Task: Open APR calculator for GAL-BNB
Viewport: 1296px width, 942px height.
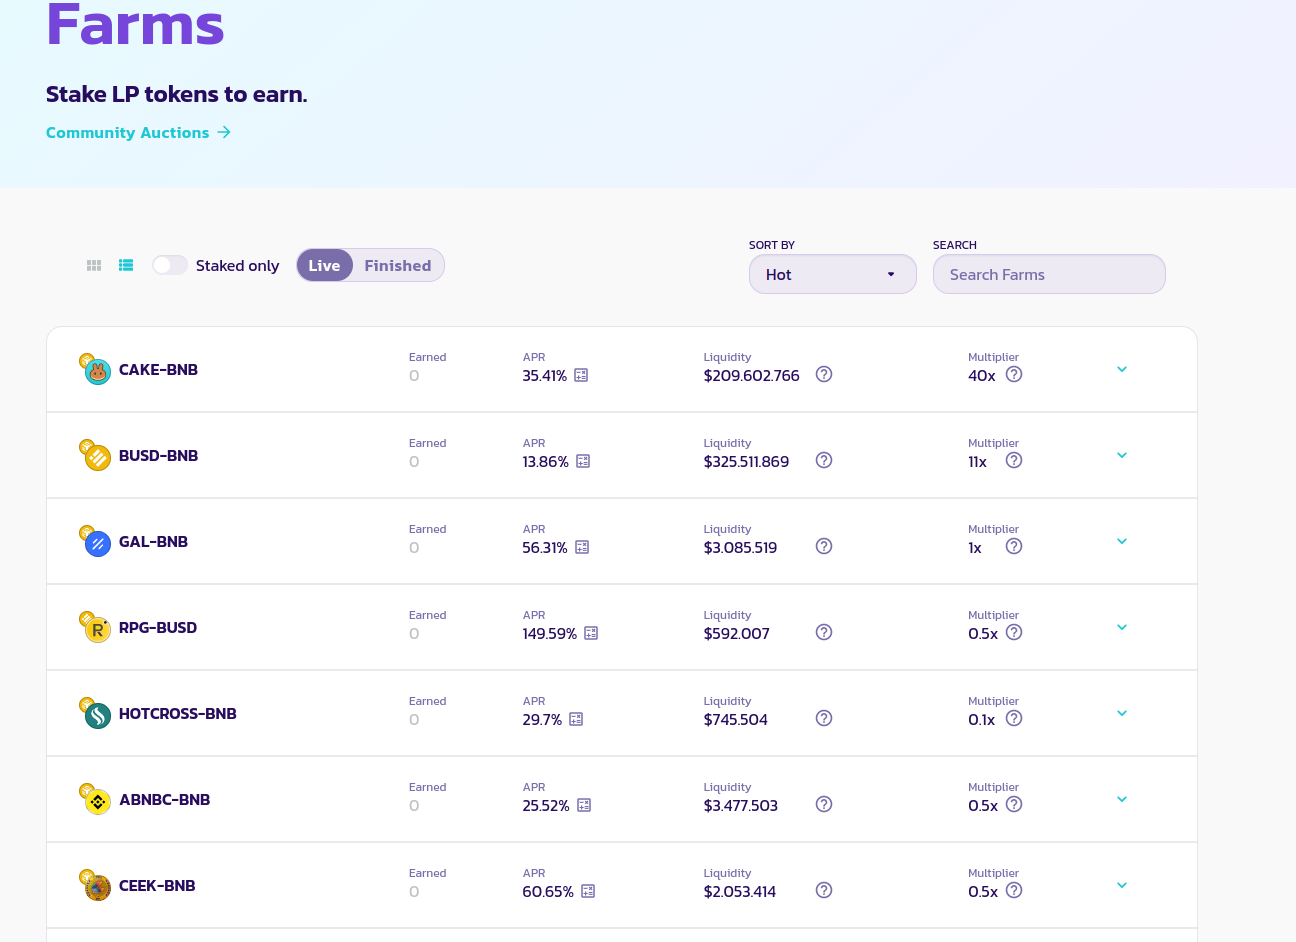Action: [x=582, y=547]
